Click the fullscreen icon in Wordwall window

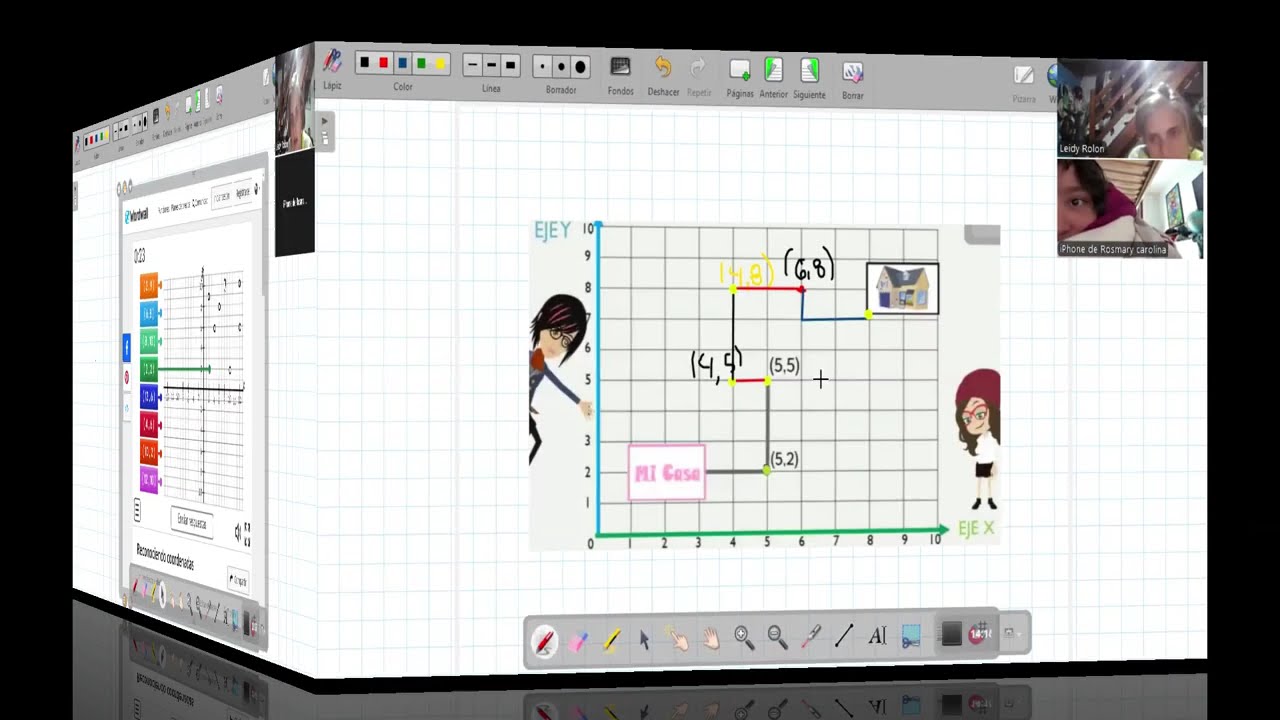pyautogui.click(x=247, y=534)
